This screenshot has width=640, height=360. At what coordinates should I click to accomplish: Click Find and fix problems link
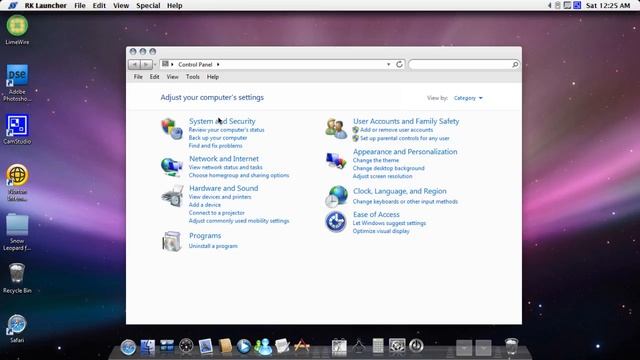coord(216,146)
